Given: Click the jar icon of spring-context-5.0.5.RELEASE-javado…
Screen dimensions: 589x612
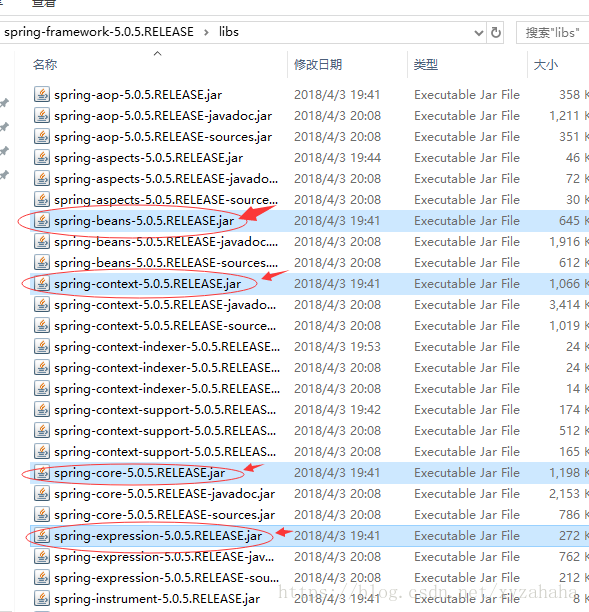Looking at the screenshot, I should click(42, 305).
